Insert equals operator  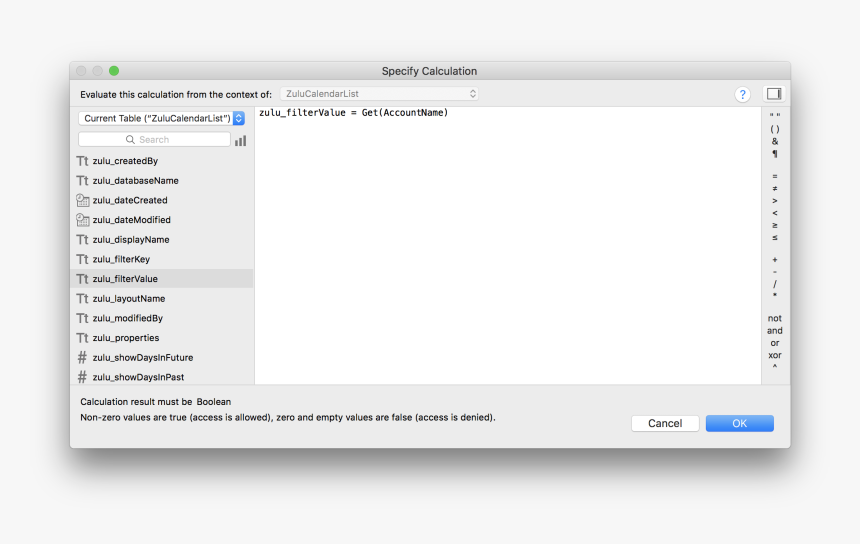tap(774, 177)
